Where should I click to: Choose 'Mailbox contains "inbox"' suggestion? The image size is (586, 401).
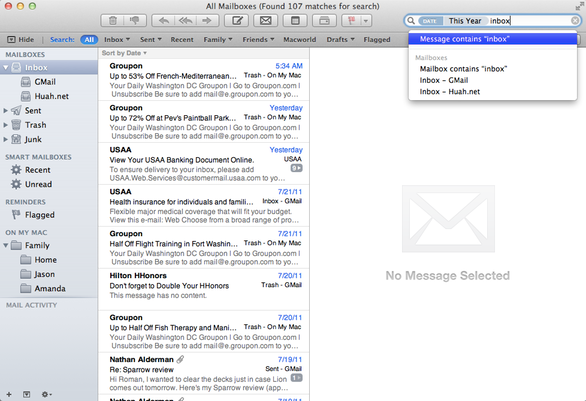493,69
